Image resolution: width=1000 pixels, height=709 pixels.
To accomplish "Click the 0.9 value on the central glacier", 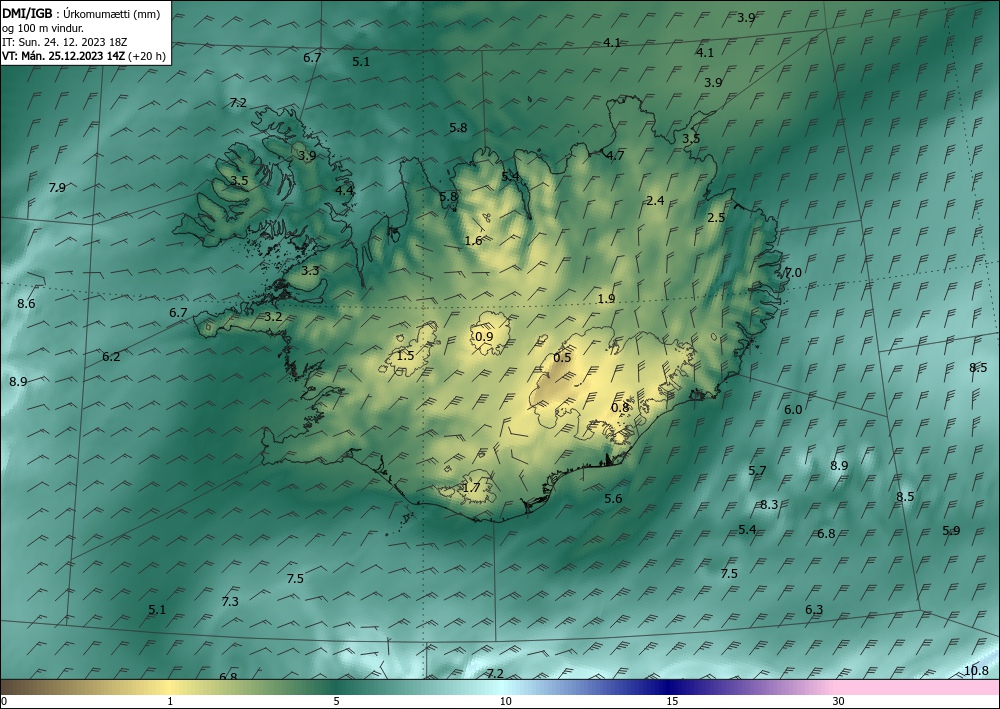I will 485,337.
